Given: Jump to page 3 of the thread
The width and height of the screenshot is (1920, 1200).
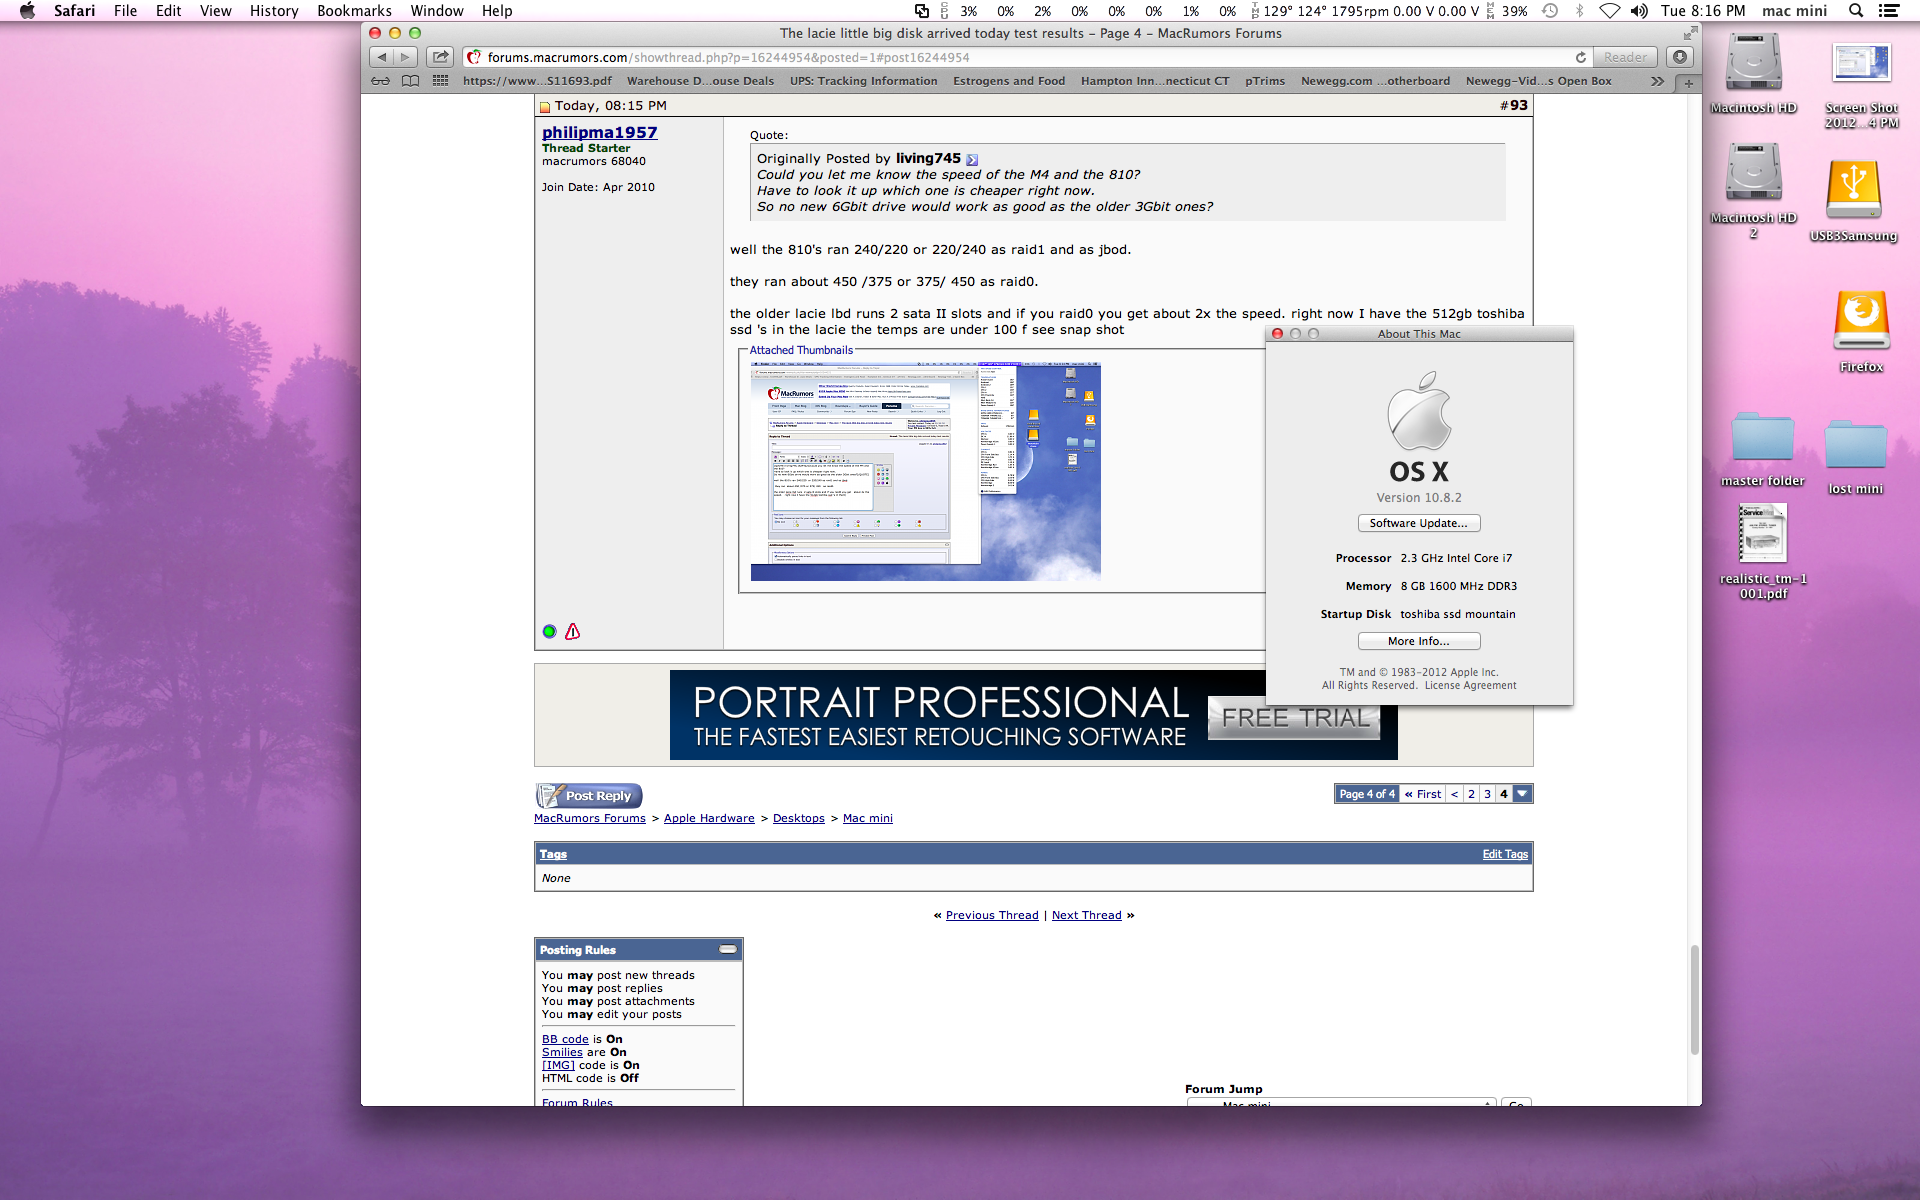Looking at the screenshot, I should pos(1487,794).
